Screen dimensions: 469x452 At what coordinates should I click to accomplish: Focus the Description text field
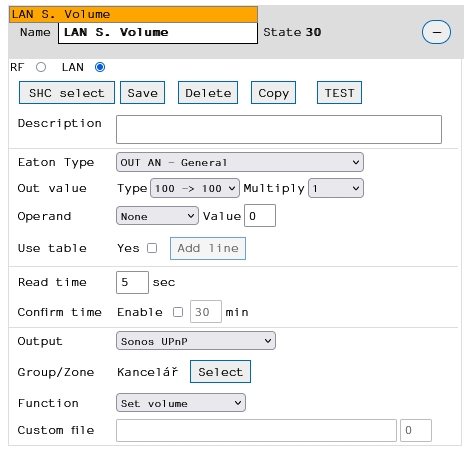[x=279, y=130]
